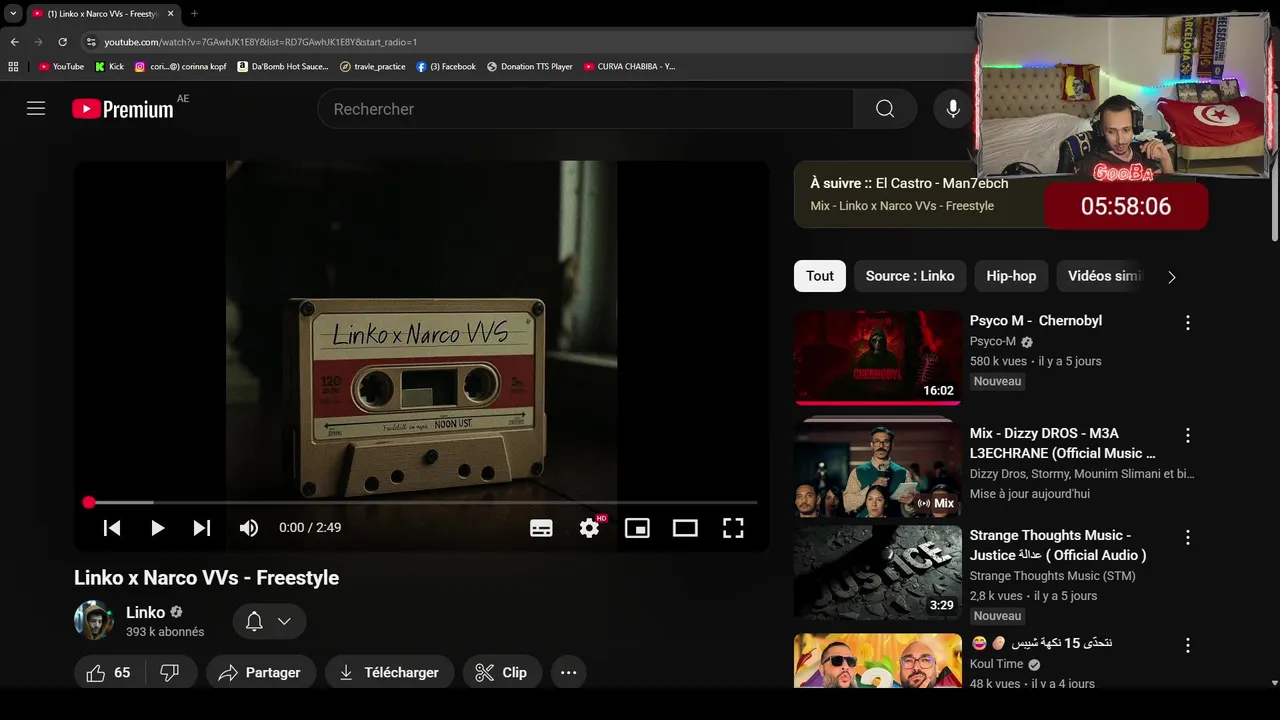Open options menu for Psyco M Chernobyl

pos(1188,323)
